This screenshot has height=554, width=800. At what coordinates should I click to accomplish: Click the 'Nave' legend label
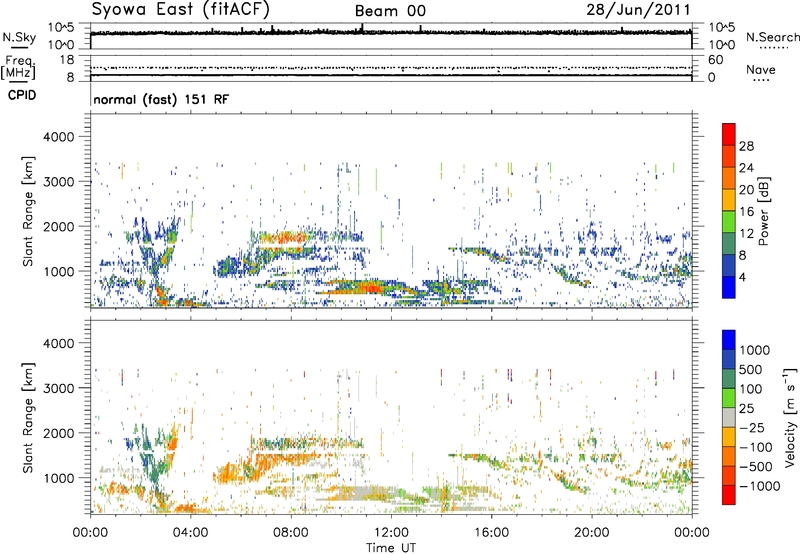pyautogui.click(x=761, y=69)
